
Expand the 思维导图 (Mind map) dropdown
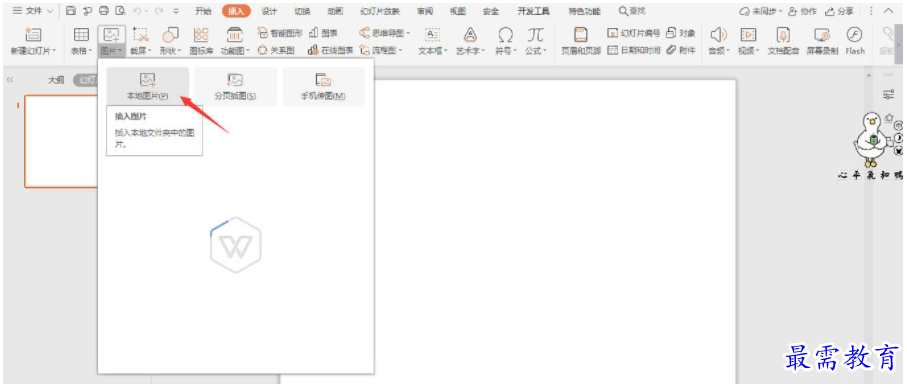[x=408, y=34]
